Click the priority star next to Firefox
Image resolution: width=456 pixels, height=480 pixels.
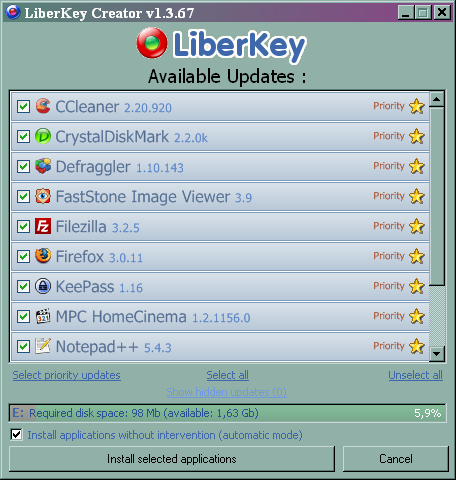417,256
